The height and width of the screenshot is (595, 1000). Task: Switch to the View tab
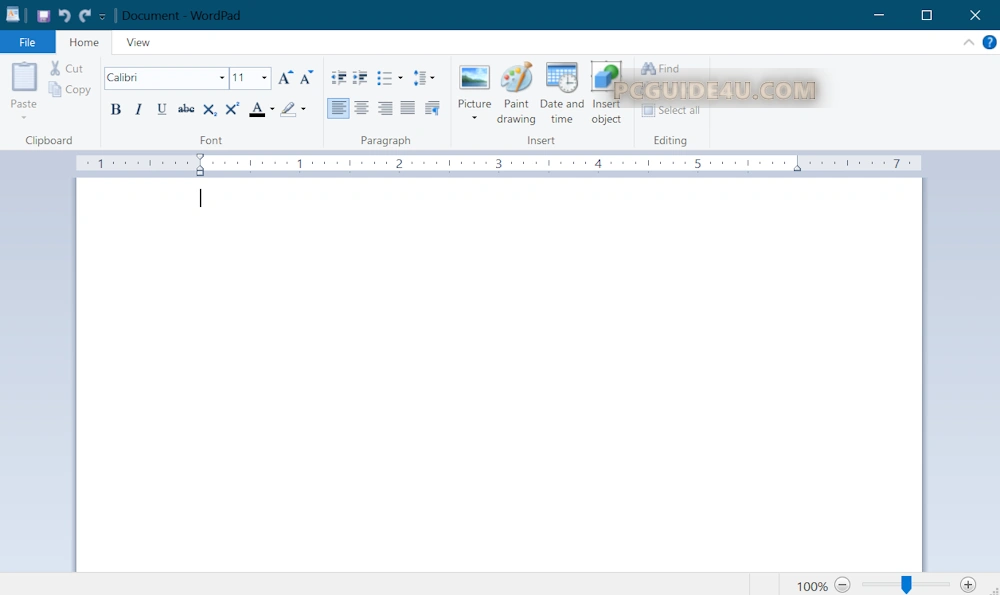point(138,43)
